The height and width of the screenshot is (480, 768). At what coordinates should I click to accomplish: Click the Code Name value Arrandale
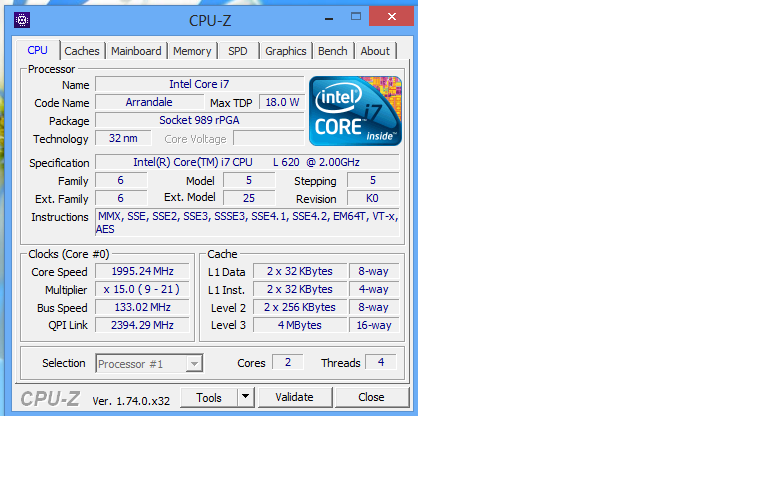149,102
